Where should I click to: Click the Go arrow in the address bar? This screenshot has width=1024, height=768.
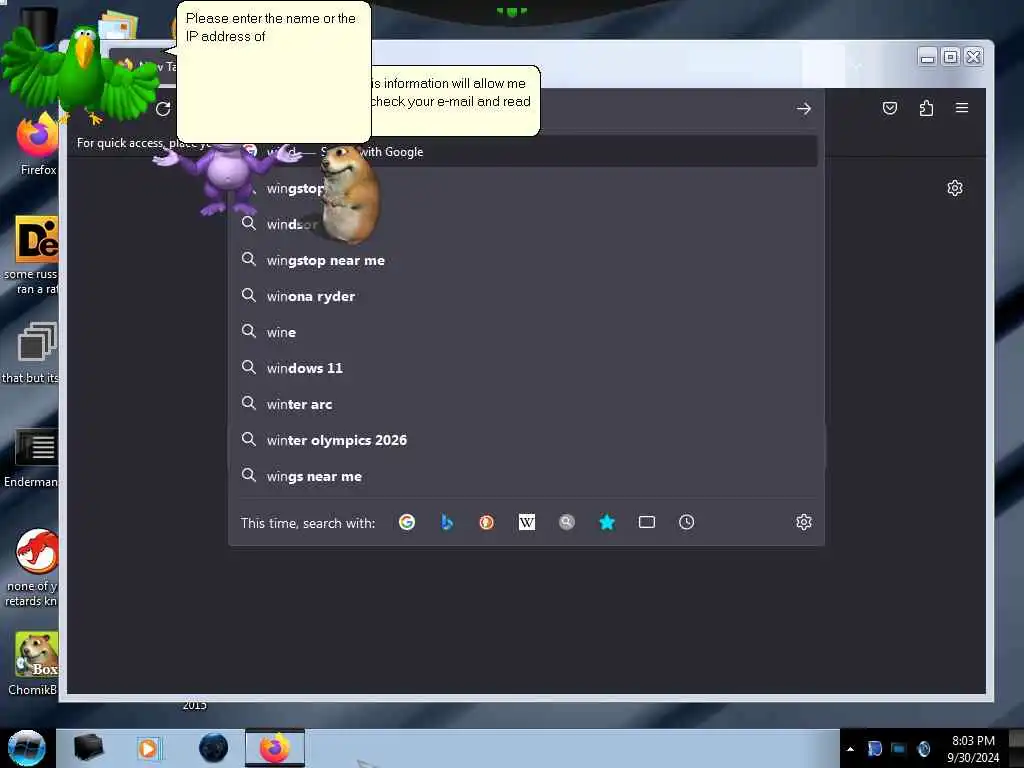click(x=804, y=109)
